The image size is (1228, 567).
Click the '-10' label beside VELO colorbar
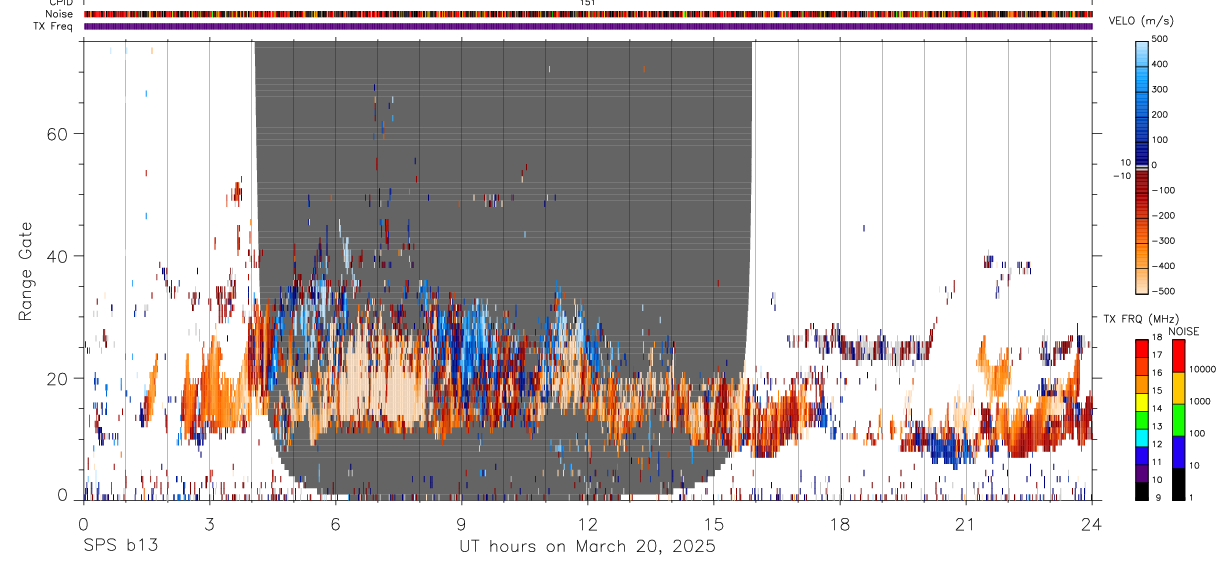click(x=1122, y=176)
